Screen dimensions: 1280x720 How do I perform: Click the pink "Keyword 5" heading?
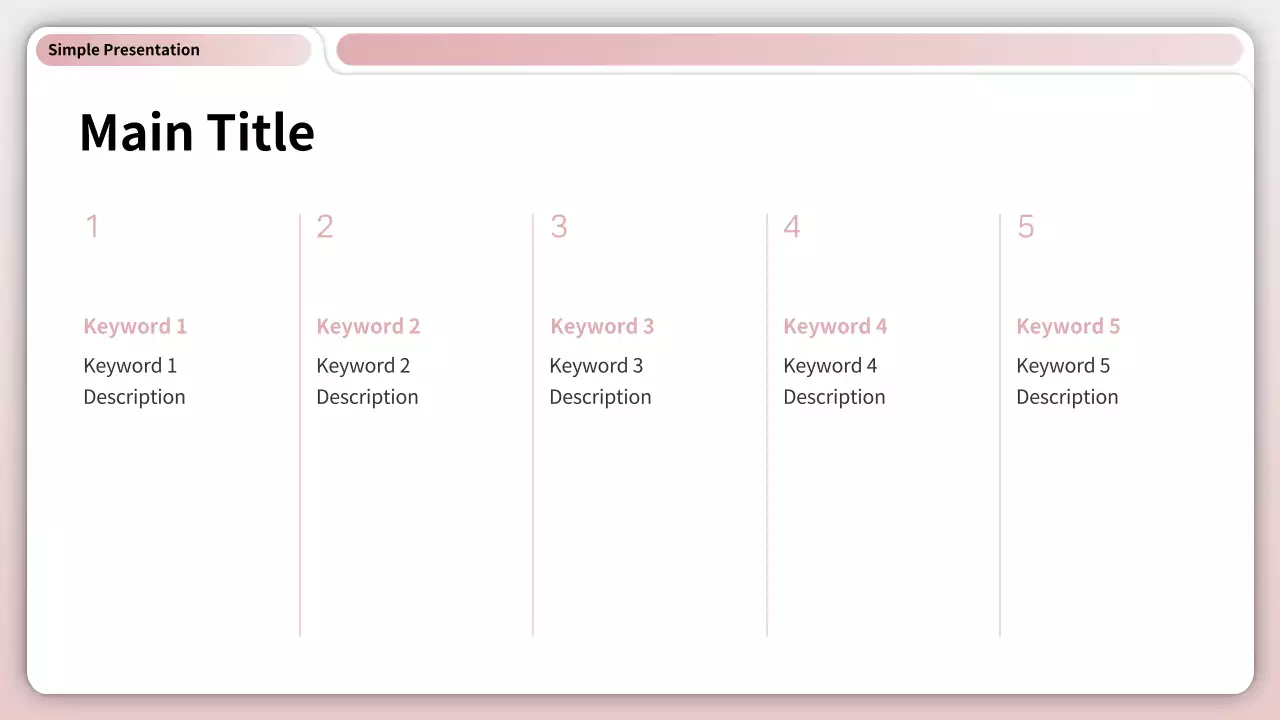1068,326
